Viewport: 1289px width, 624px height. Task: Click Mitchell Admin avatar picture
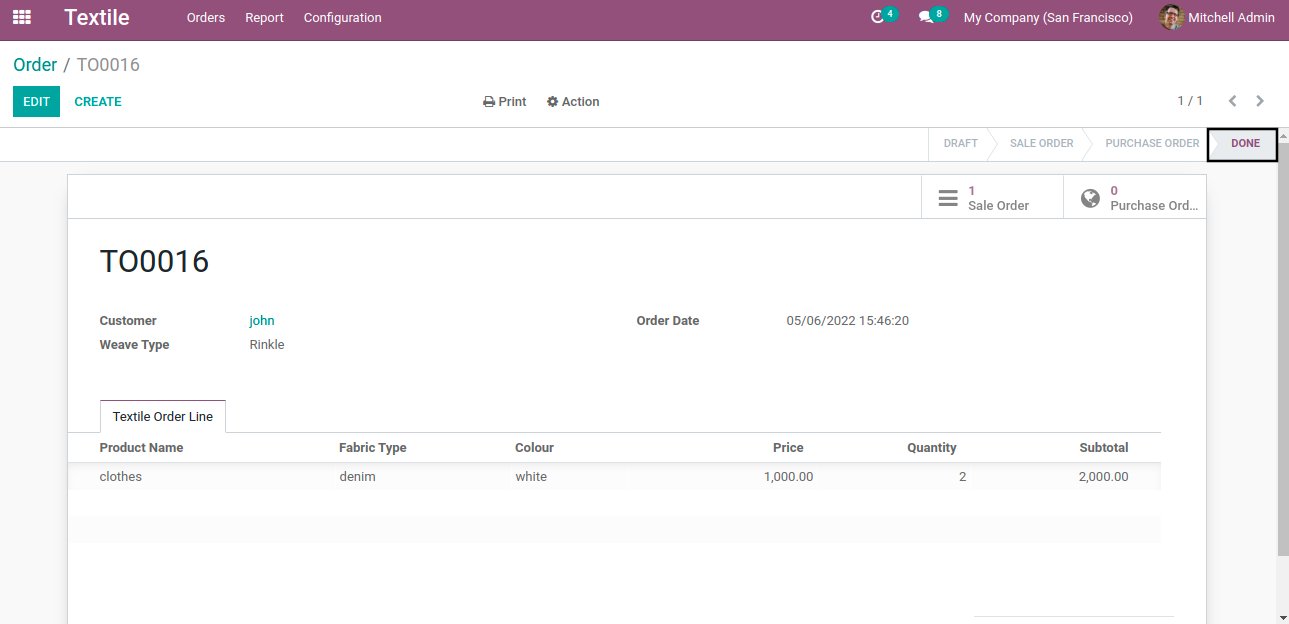coord(1171,17)
